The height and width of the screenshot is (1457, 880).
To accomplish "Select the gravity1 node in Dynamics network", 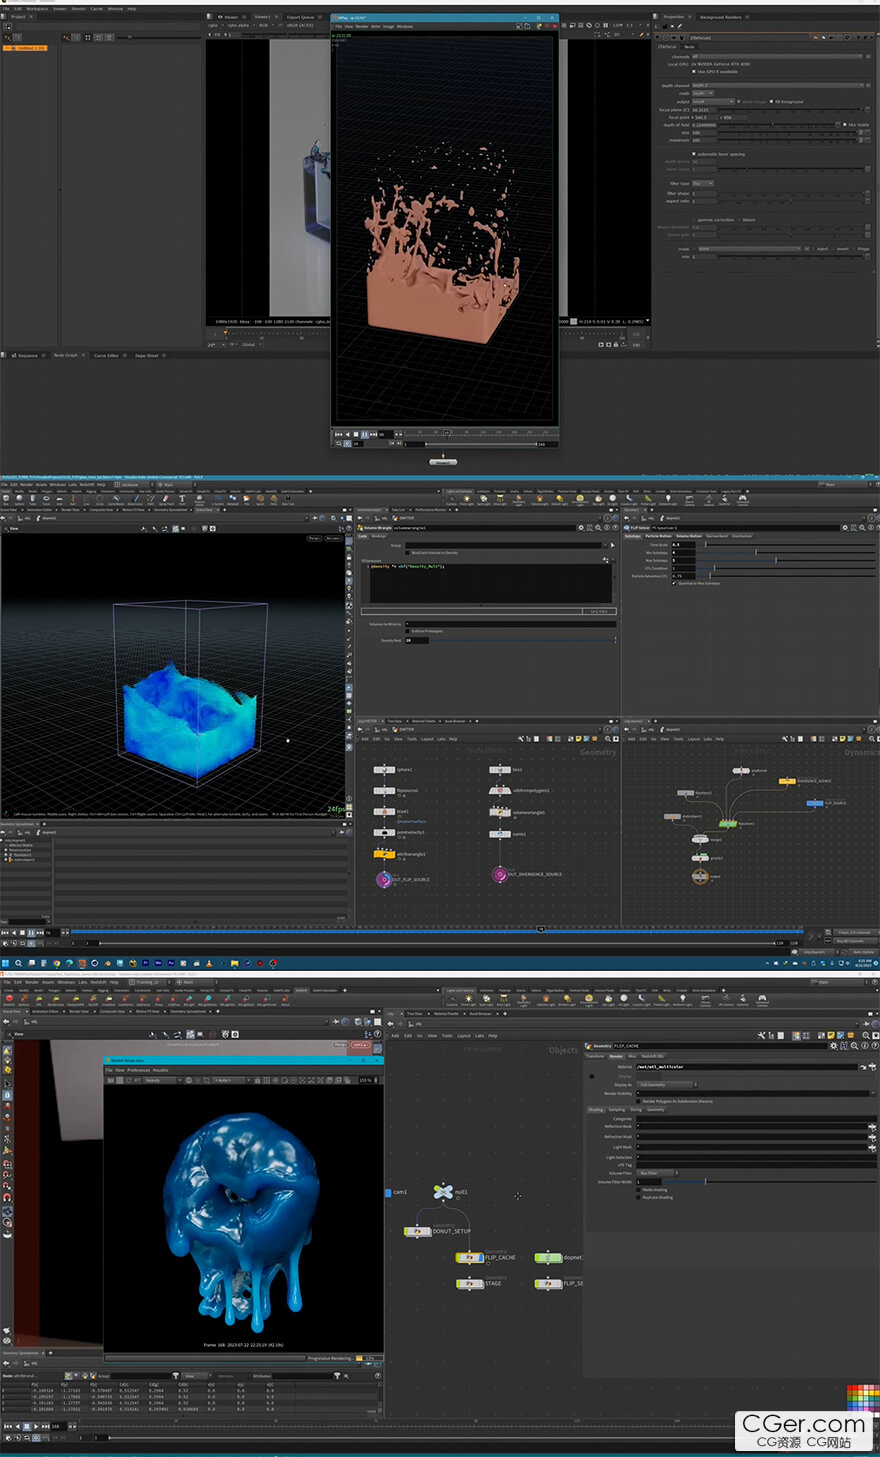I will (x=700, y=858).
